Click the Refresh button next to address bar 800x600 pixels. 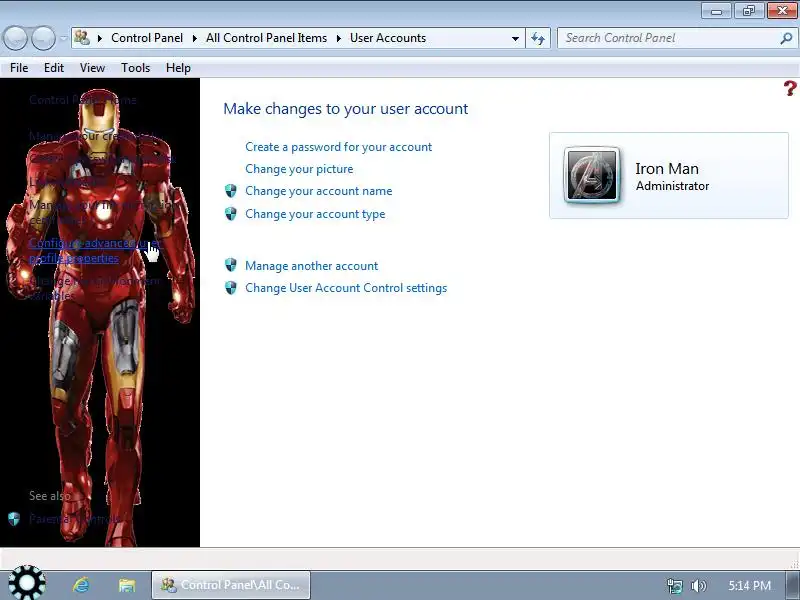[x=538, y=38]
